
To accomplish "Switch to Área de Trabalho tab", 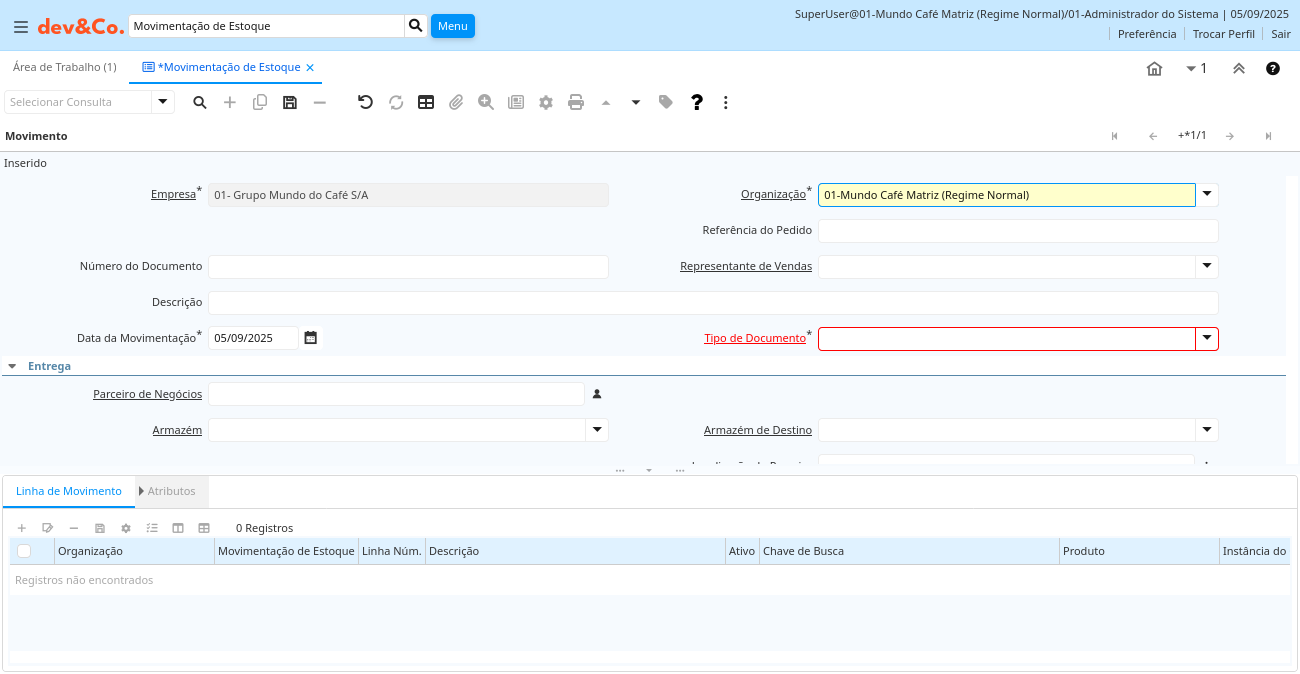I will (x=64, y=67).
